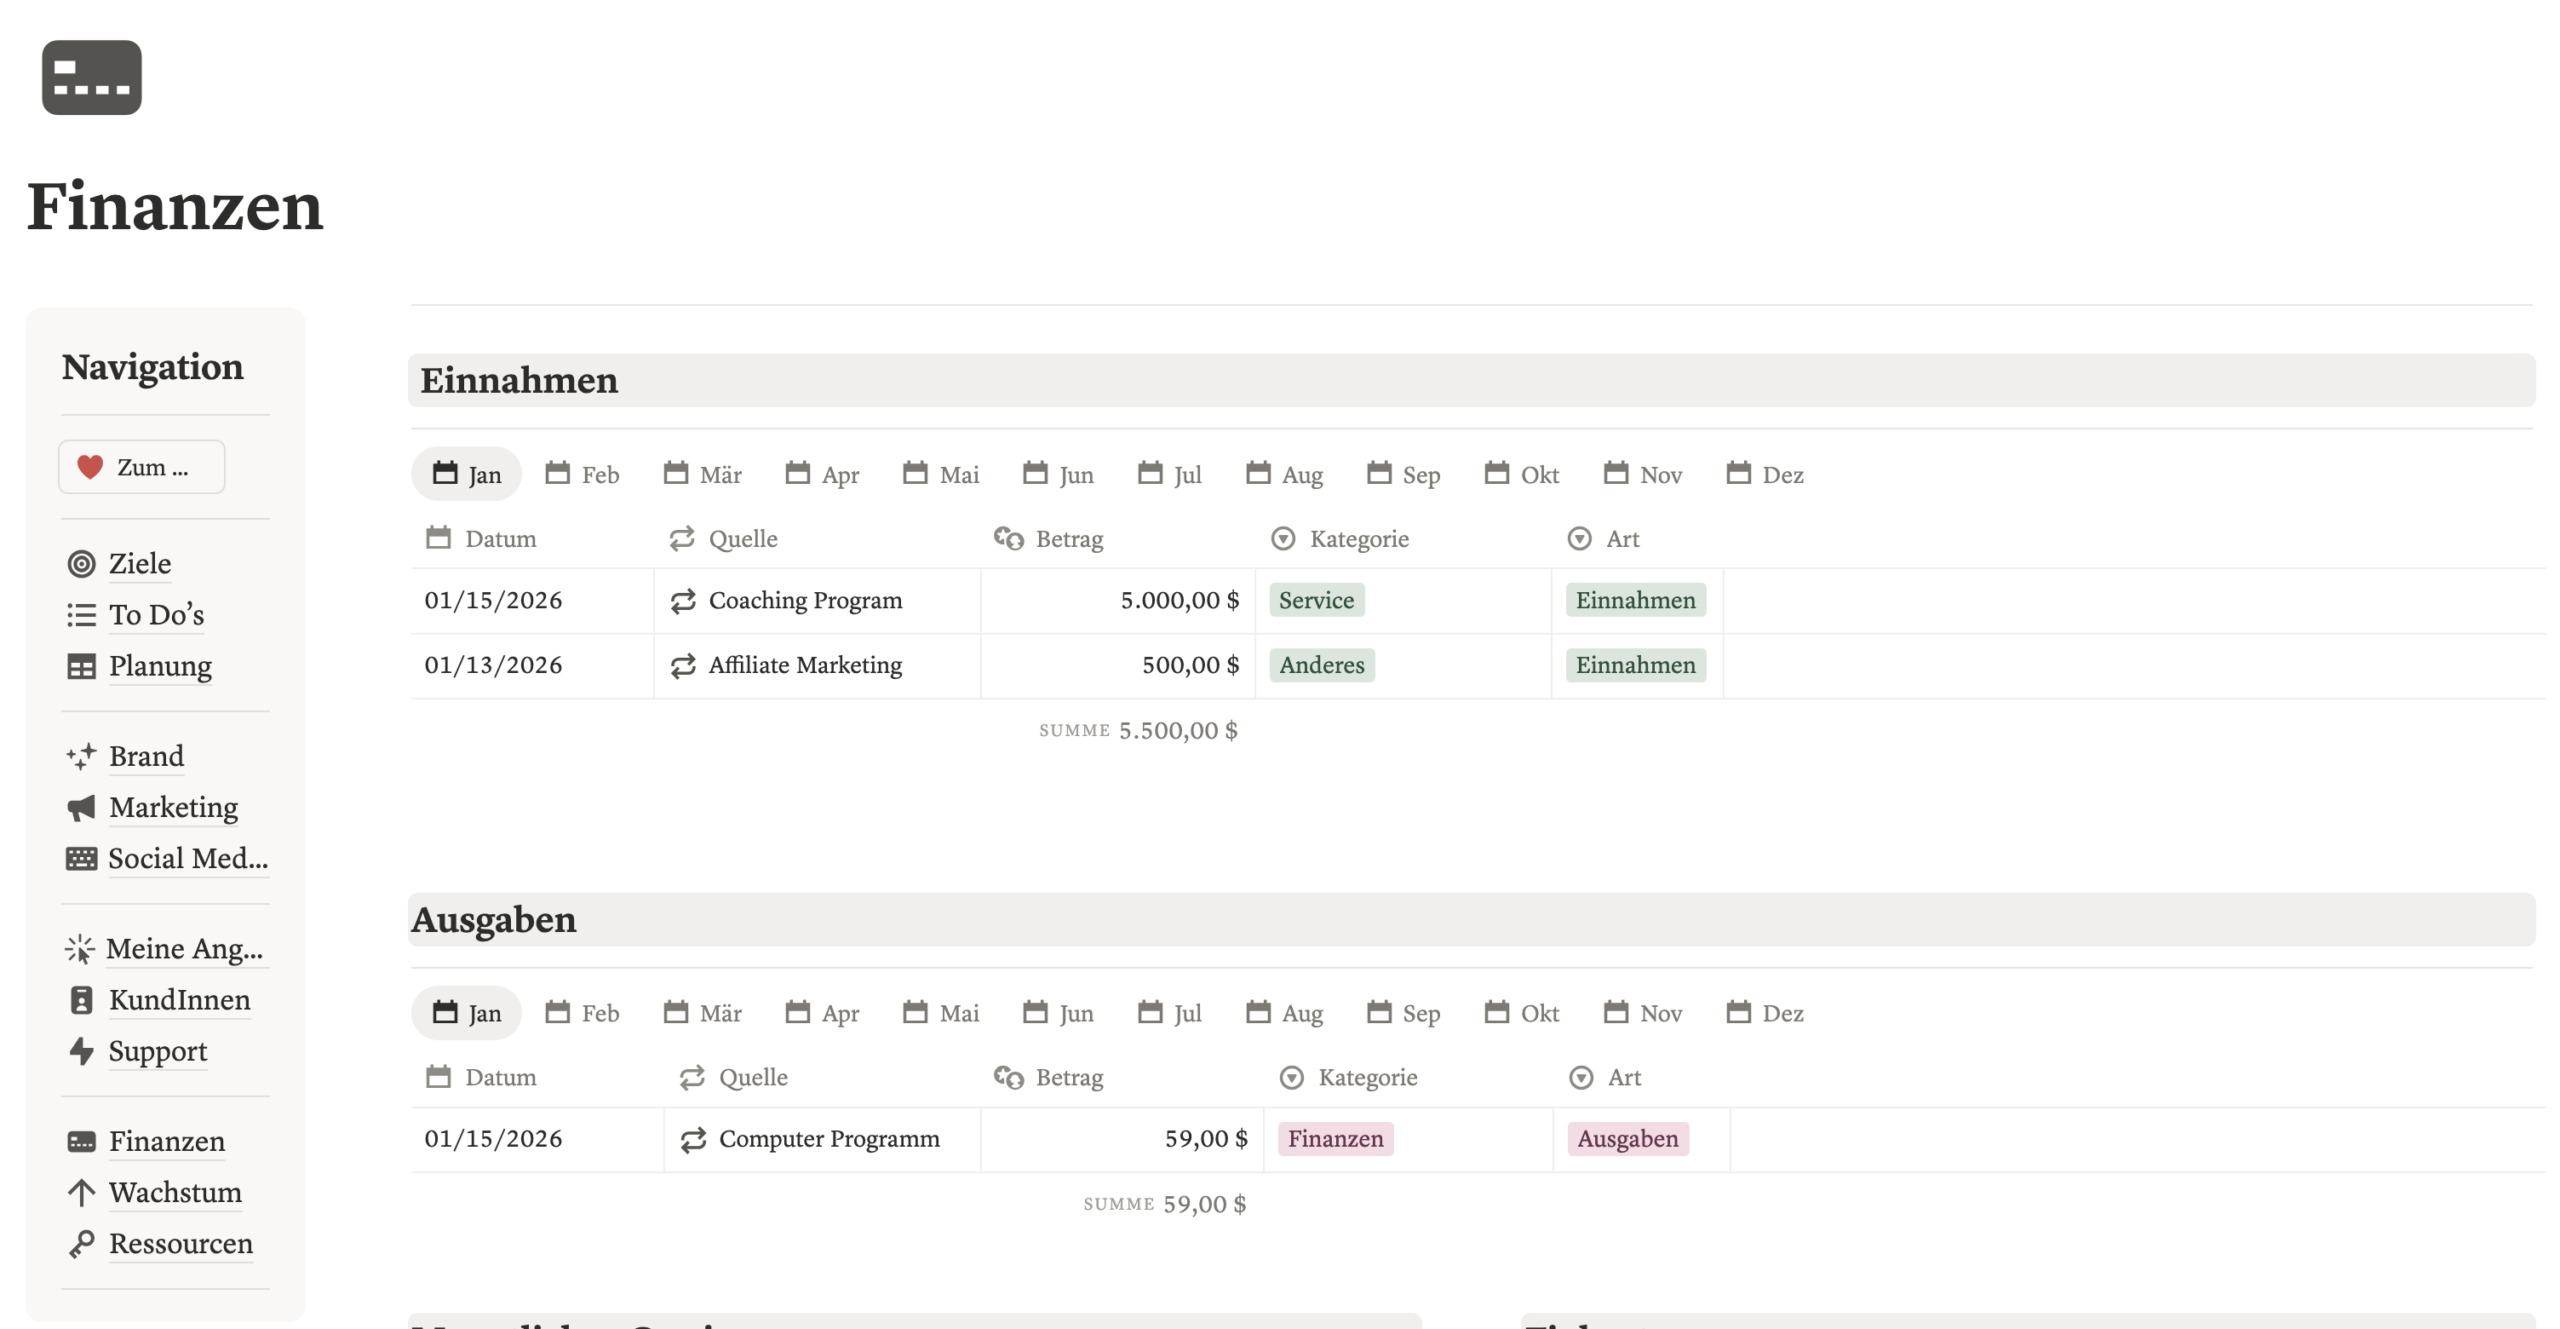Click the Zum ... heart button

141,467
